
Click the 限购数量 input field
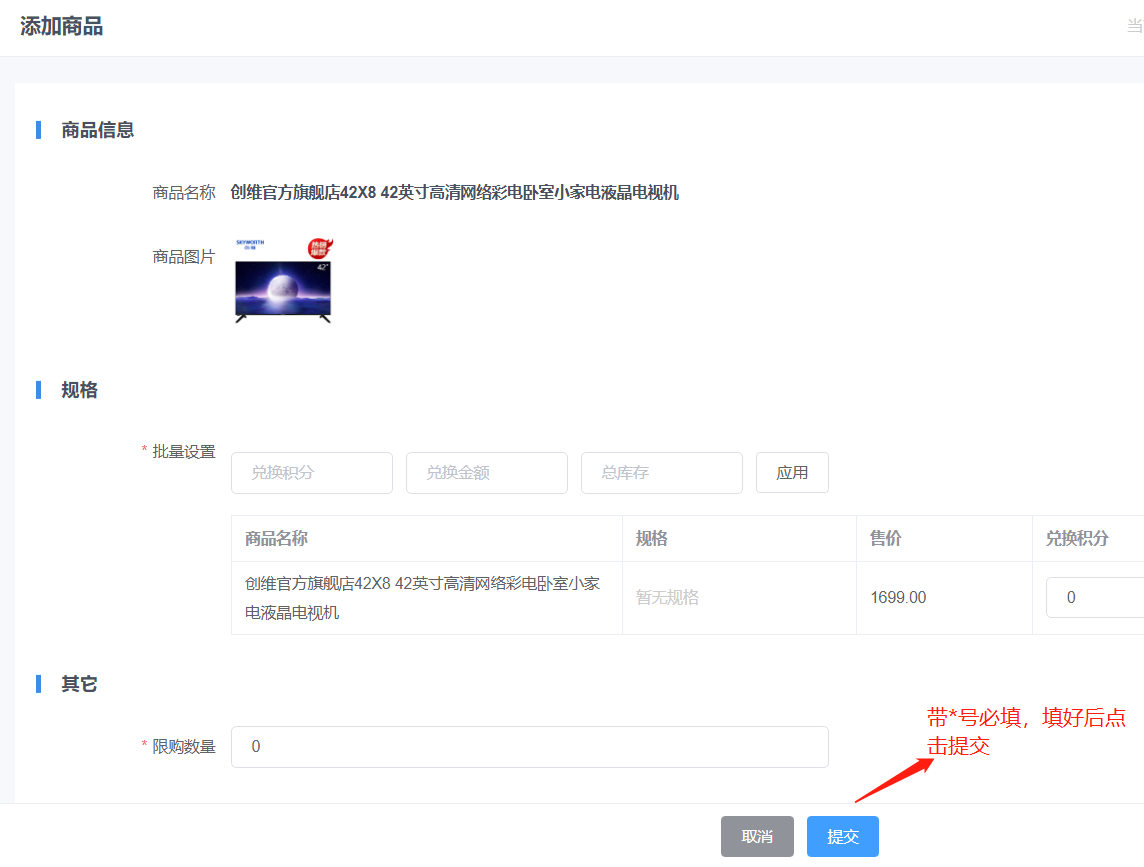(530, 747)
